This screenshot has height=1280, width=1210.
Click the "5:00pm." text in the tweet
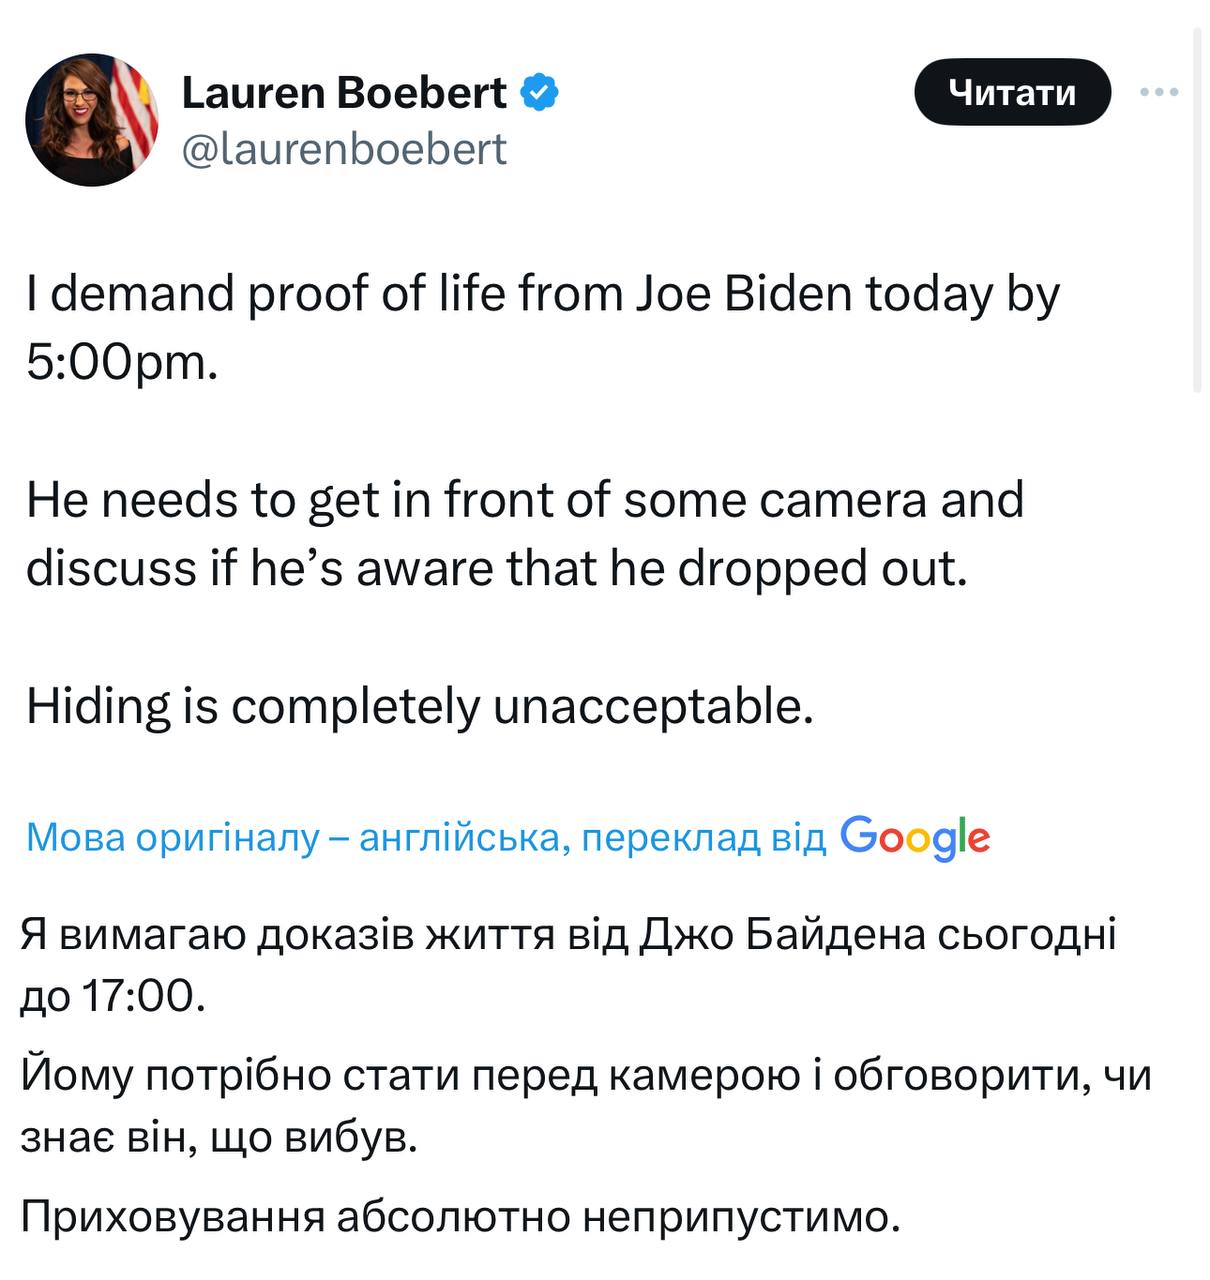(x=122, y=362)
